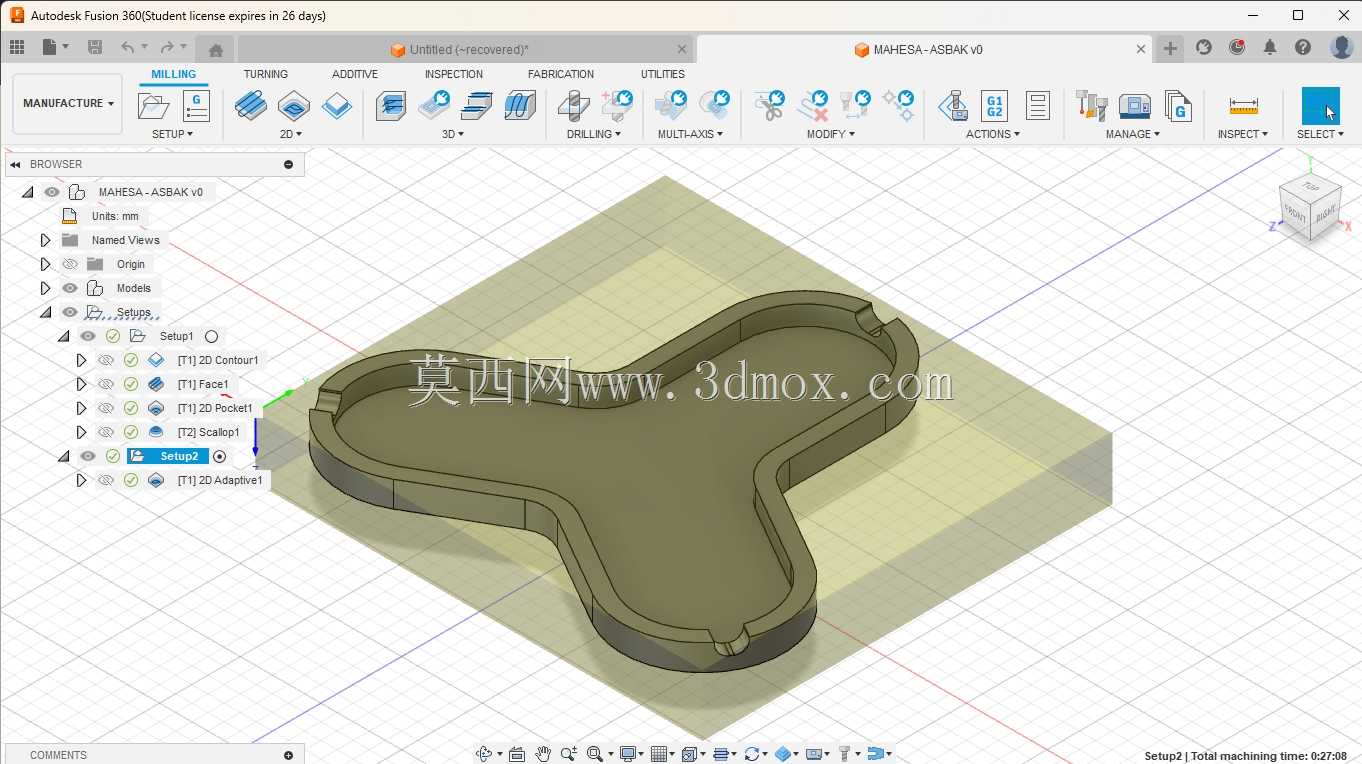Toggle visibility eye of 2D Contour1
This screenshot has height=764, width=1362.
click(106, 360)
